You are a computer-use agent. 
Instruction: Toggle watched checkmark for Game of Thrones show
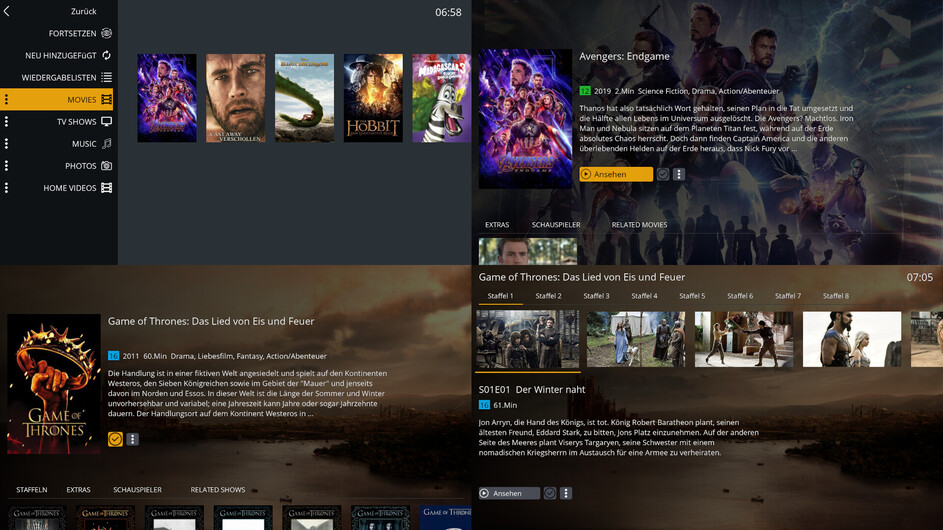point(115,439)
